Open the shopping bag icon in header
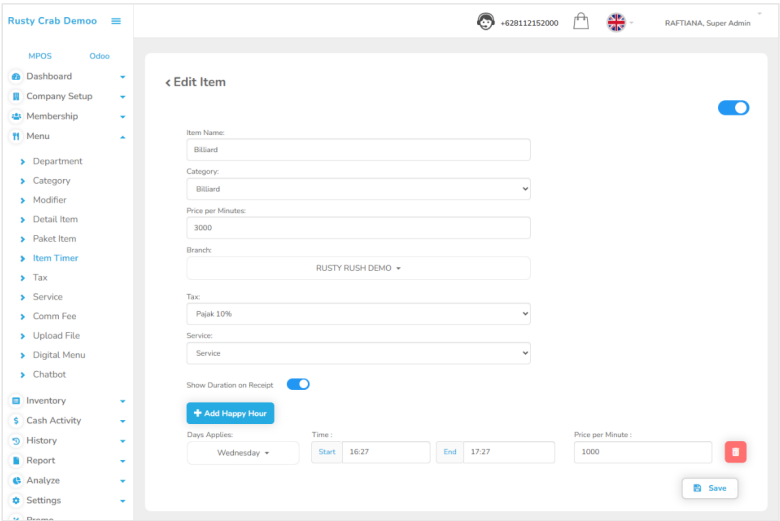 coord(581,21)
